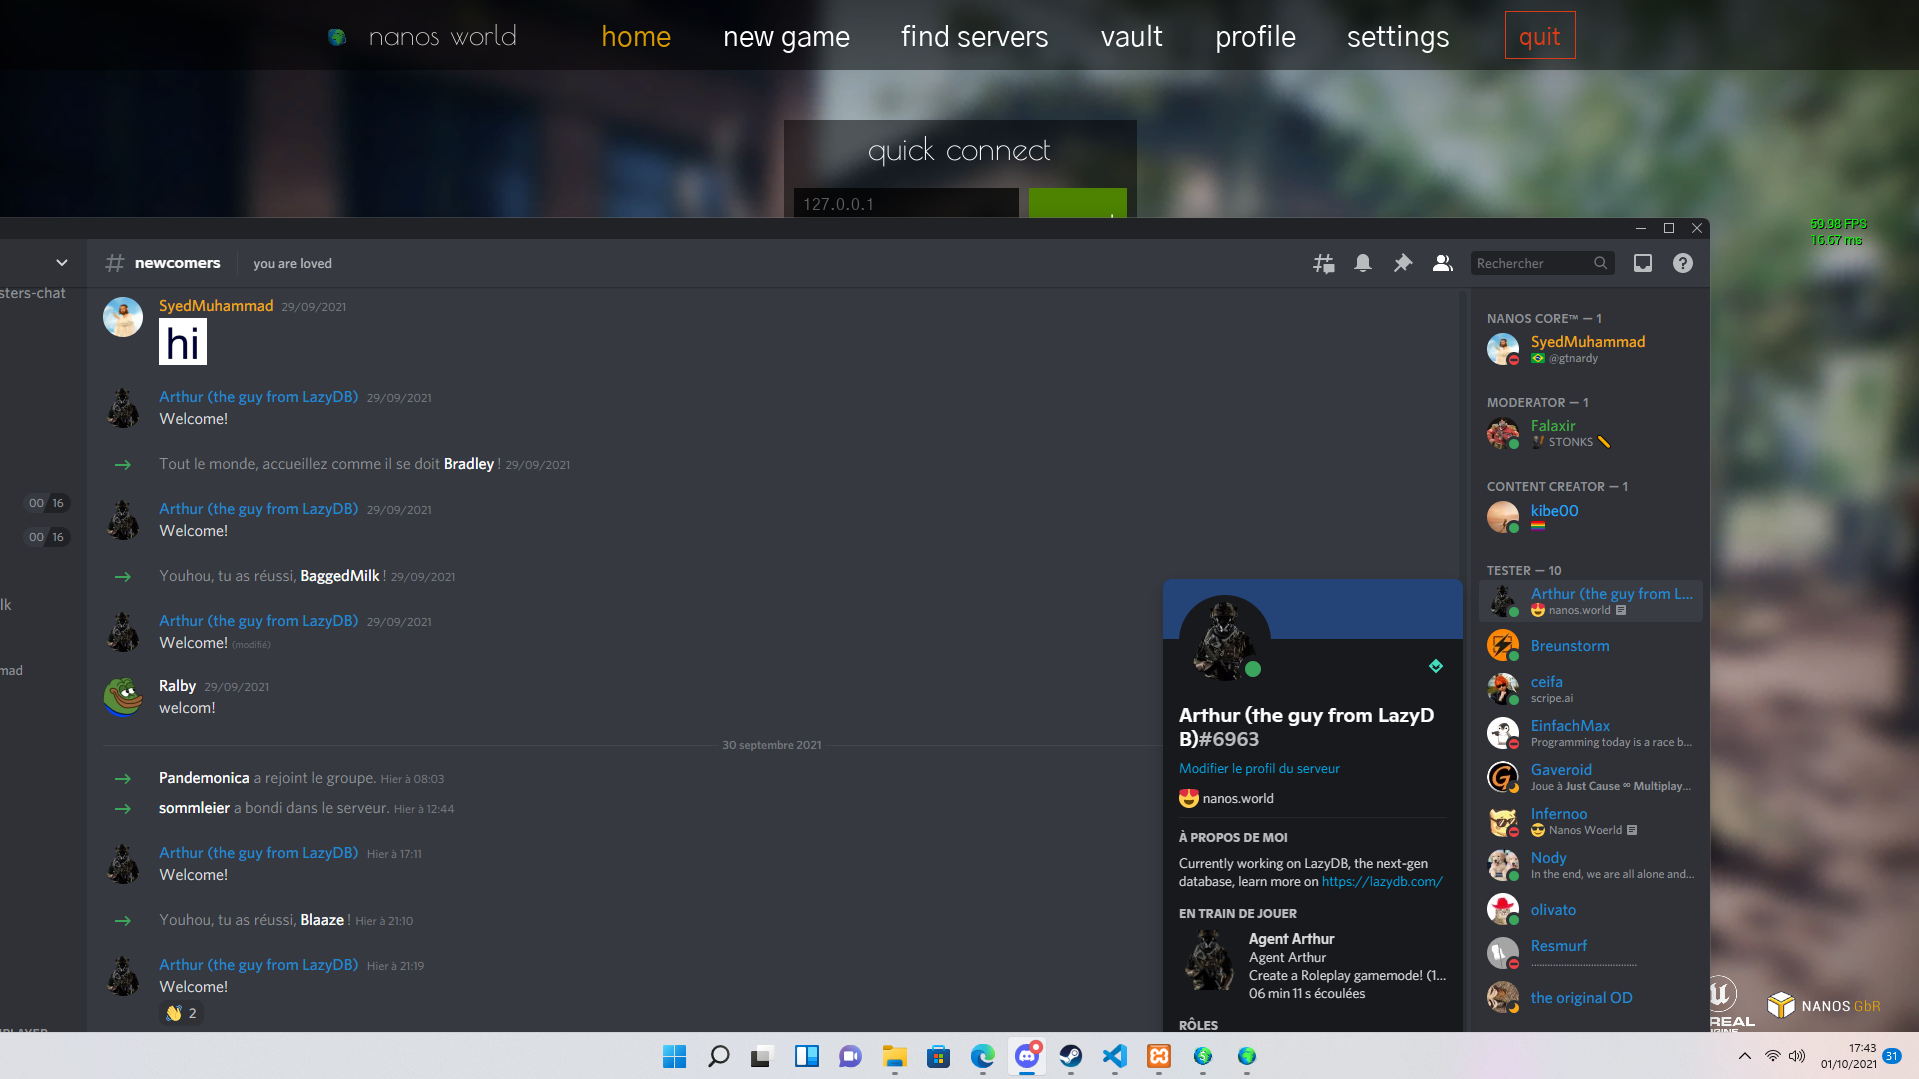Image resolution: width=1919 pixels, height=1079 pixels.
Task: Expand the TESTER — 10 member group
Action: [1523, 570]
